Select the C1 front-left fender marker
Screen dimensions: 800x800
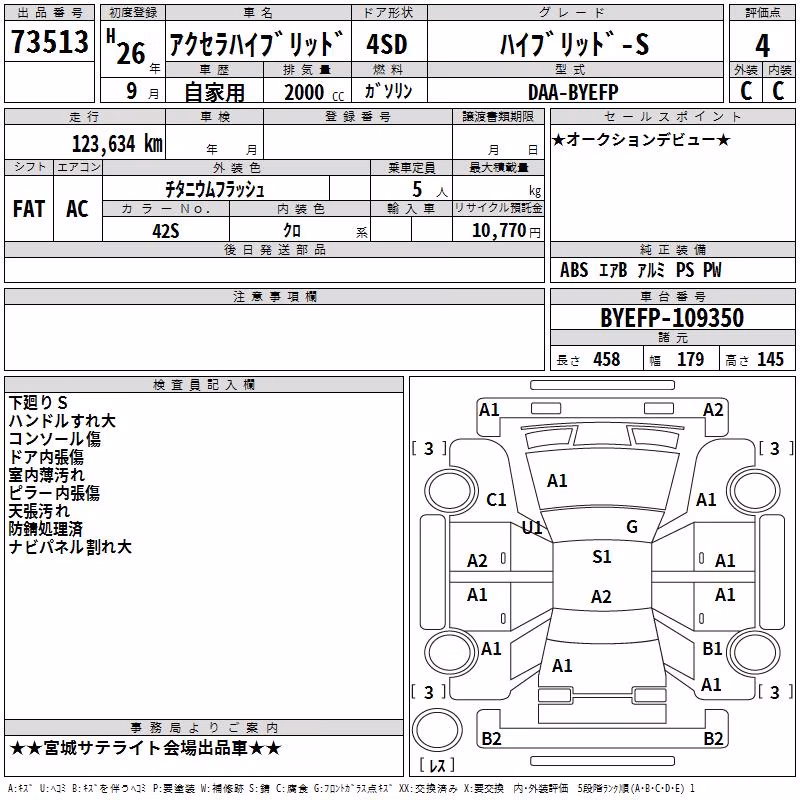point(496,500)
